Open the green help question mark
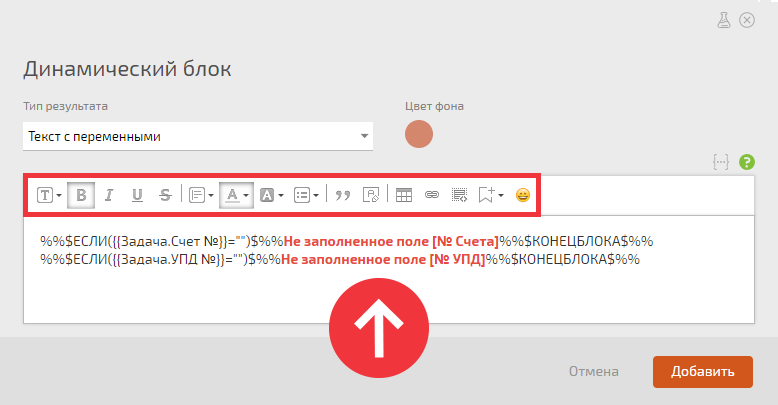The width and height of the screenshot is (778, 405). 747,162
